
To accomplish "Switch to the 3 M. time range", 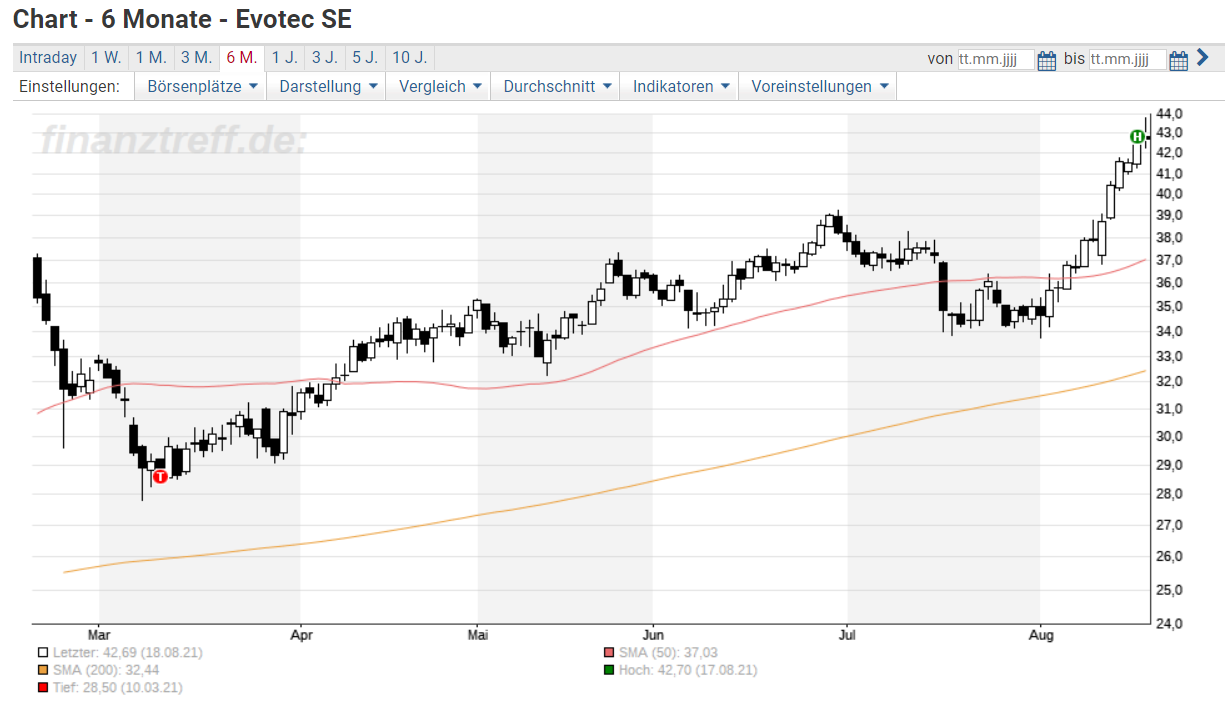I will (x=196, y=58).
